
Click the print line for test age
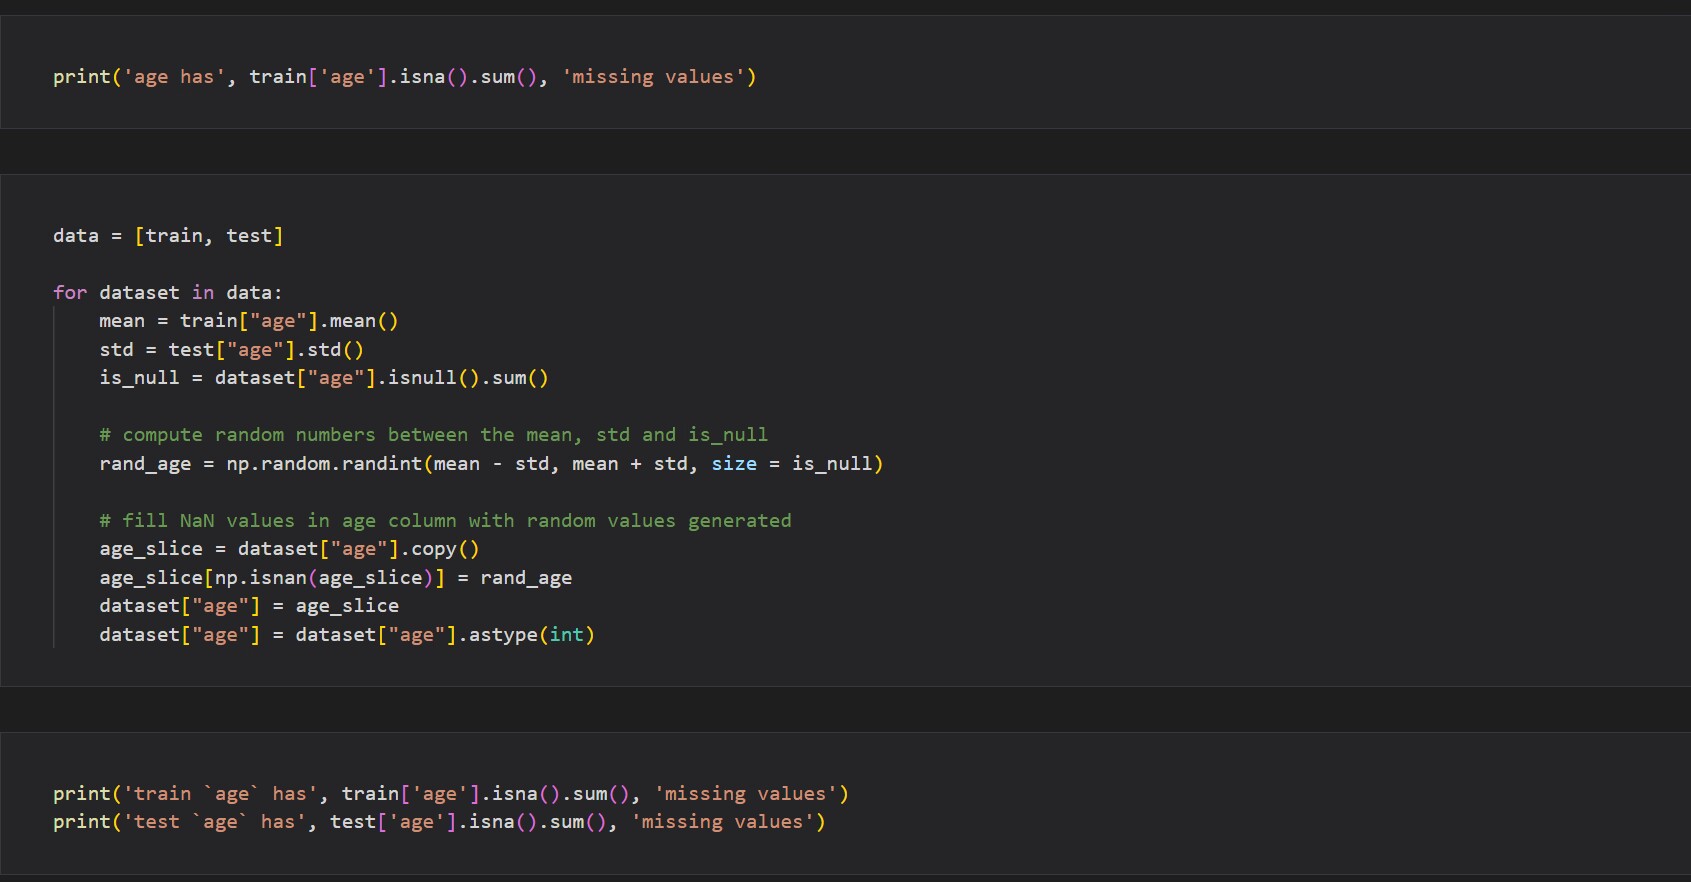[x=438, y=822]
